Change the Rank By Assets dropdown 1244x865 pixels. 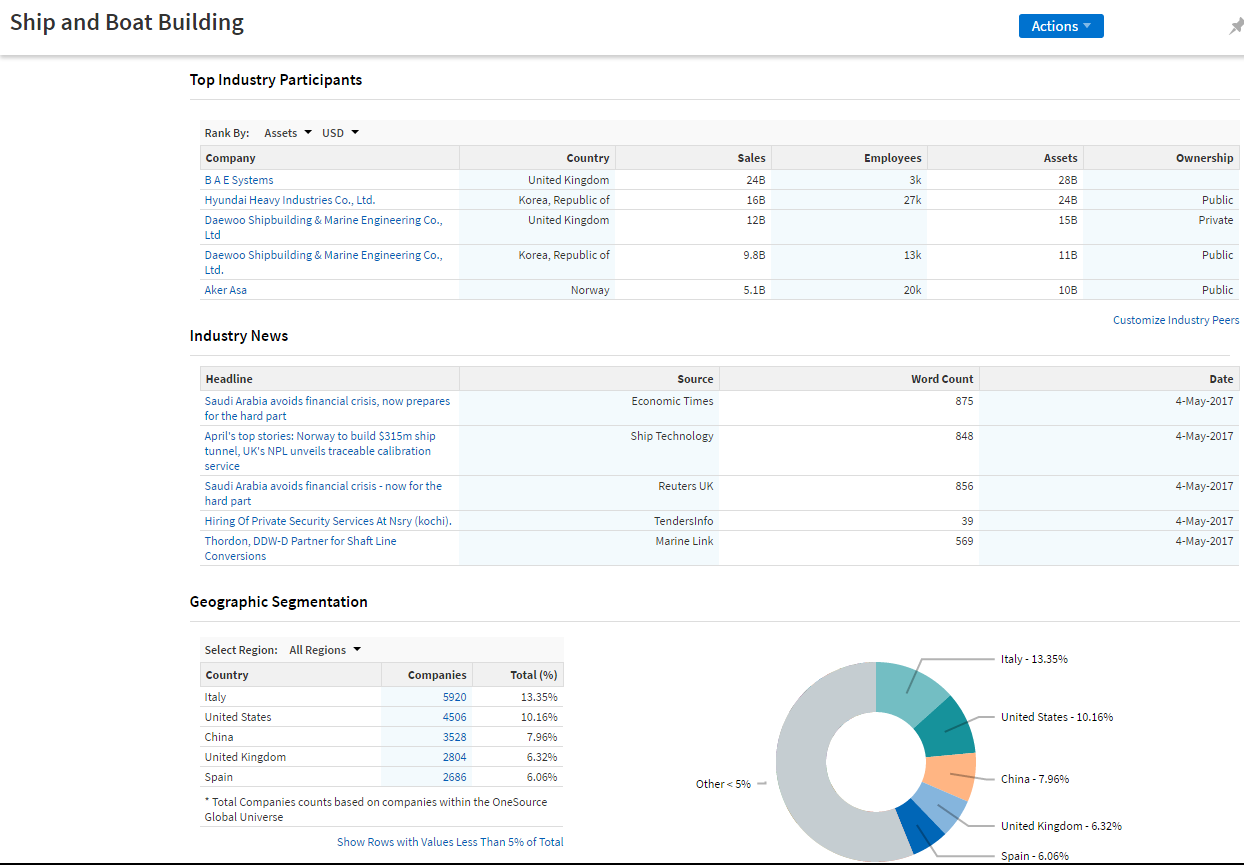point(288,133)
